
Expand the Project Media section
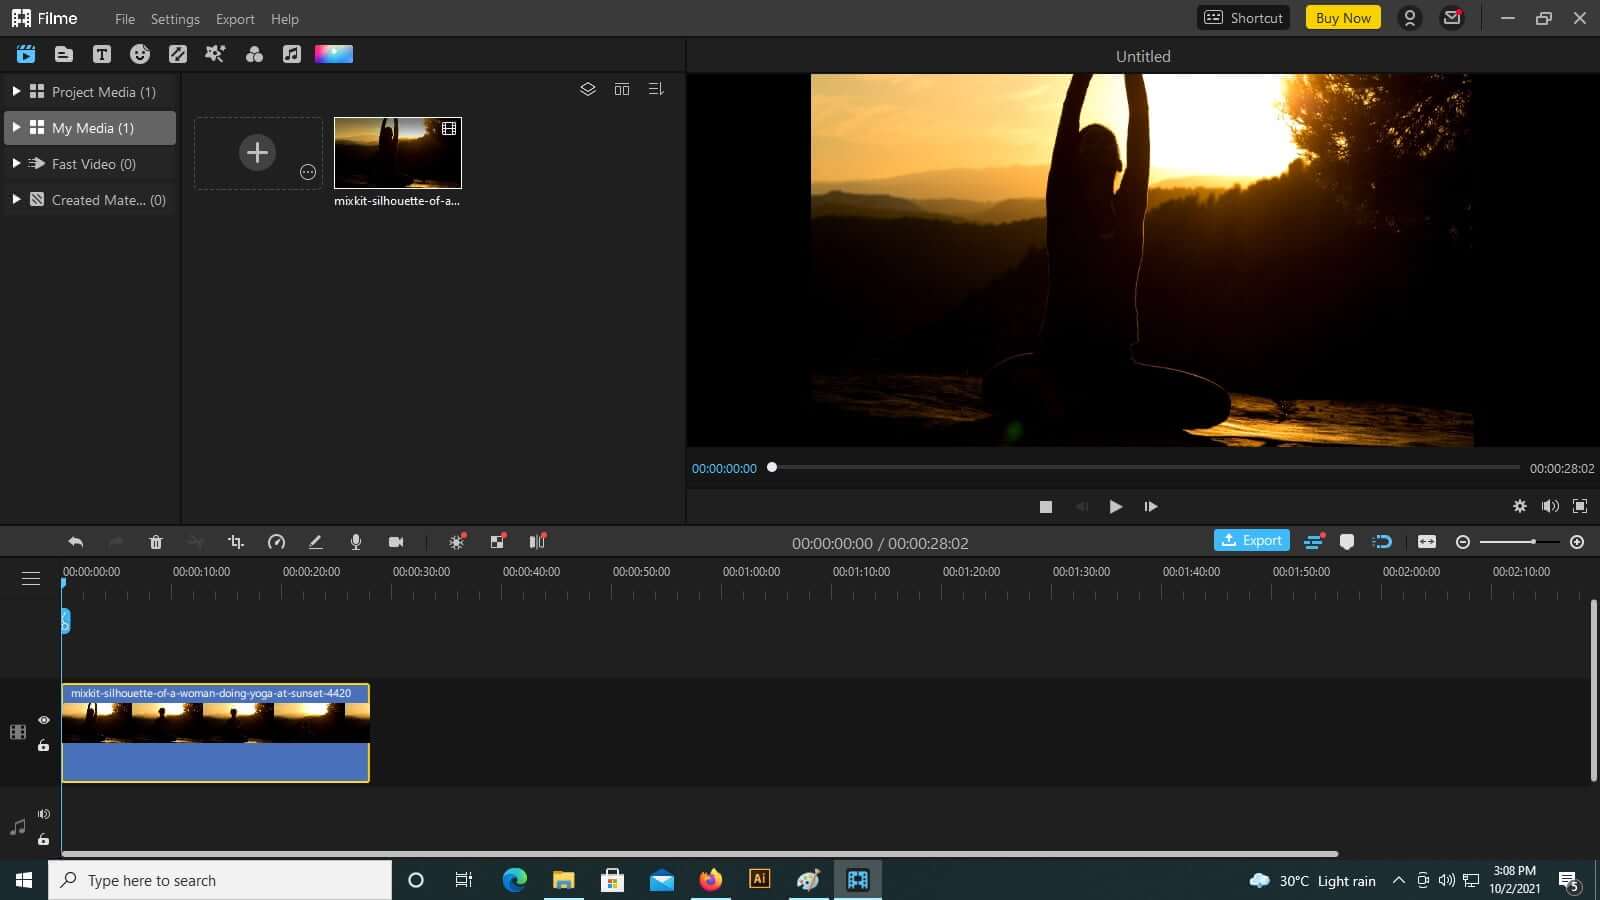16,91
